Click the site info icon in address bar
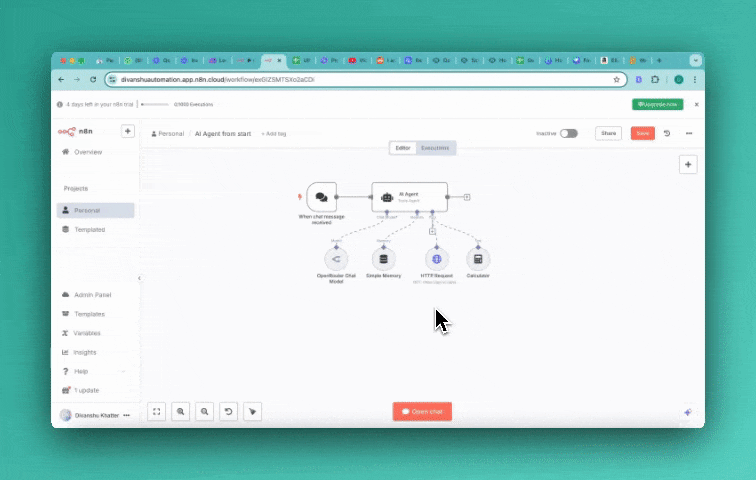 click(112, 80)
